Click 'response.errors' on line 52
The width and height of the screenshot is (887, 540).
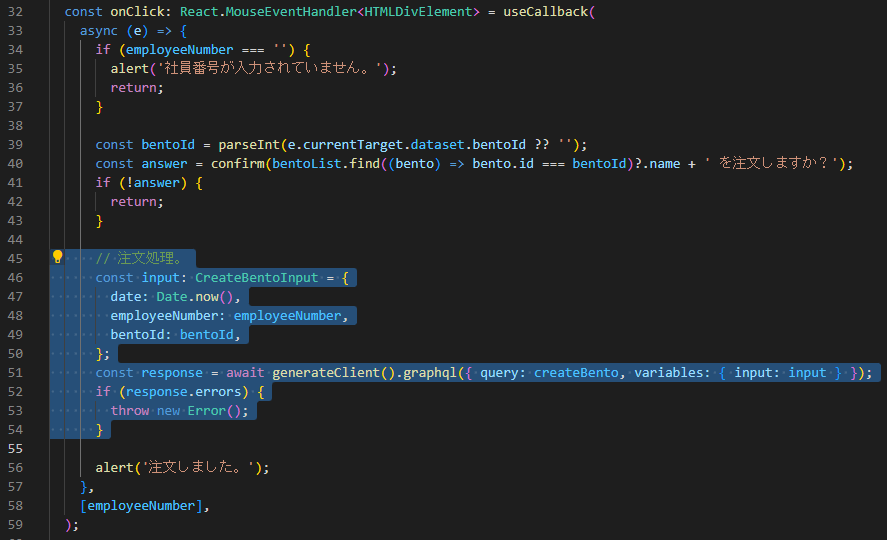pos(183,392)
